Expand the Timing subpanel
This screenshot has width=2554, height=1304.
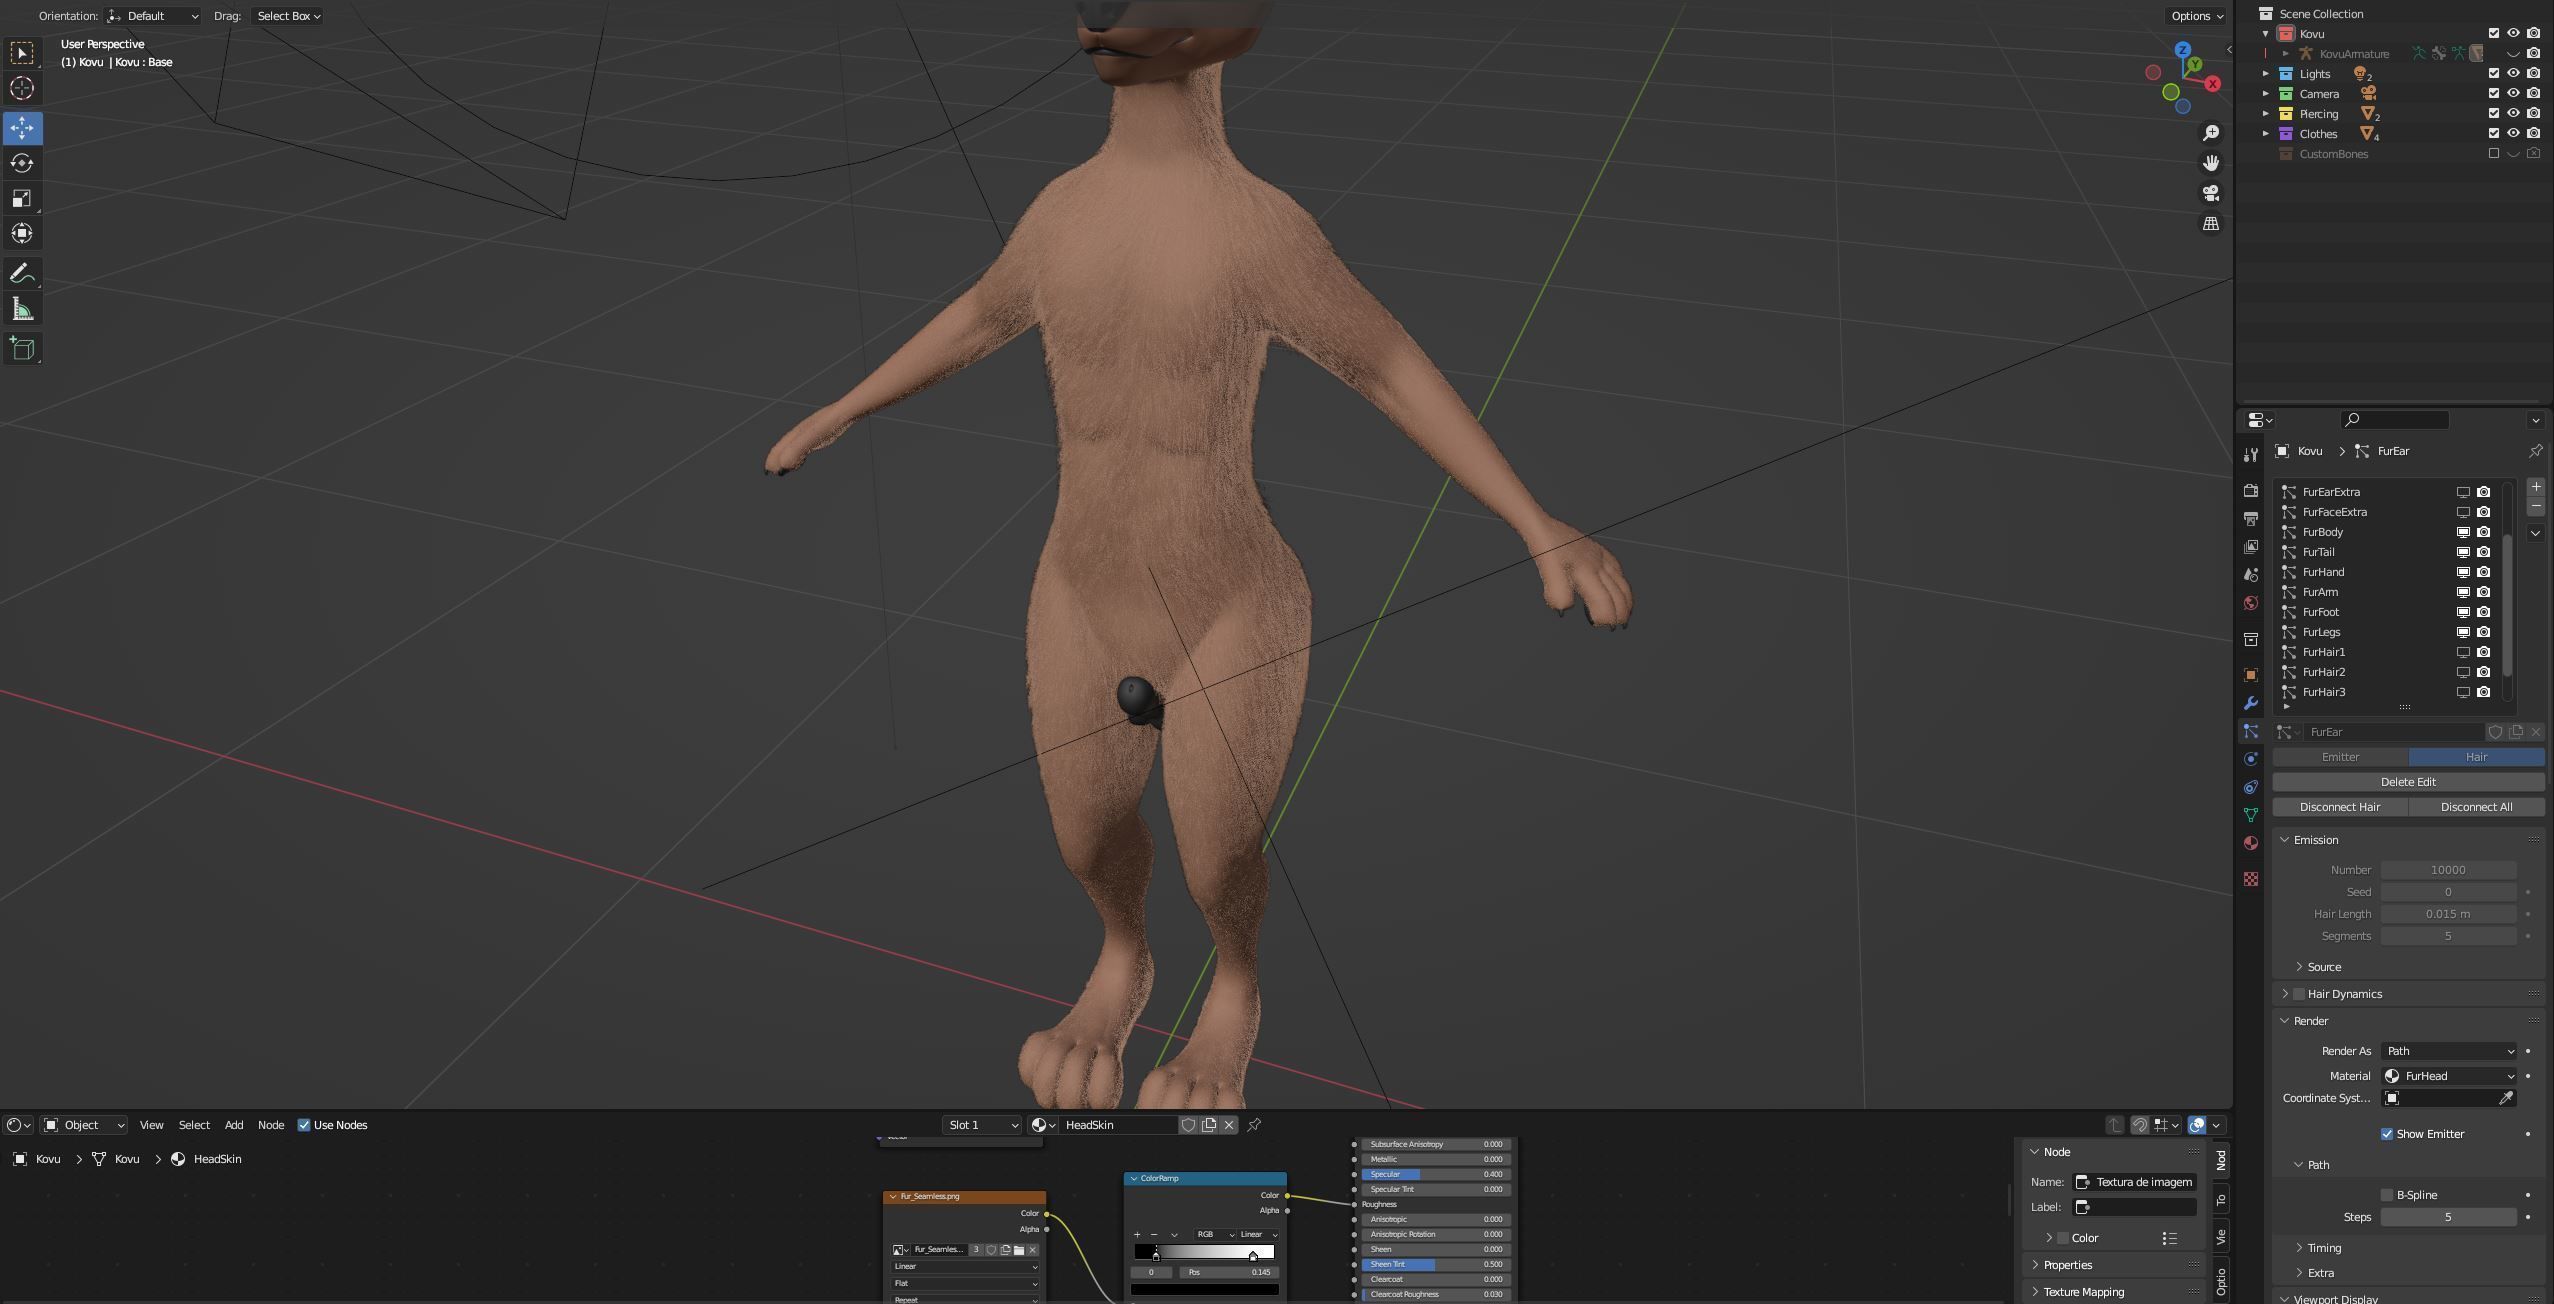pyautogui.click(x=2323, y=1248)
